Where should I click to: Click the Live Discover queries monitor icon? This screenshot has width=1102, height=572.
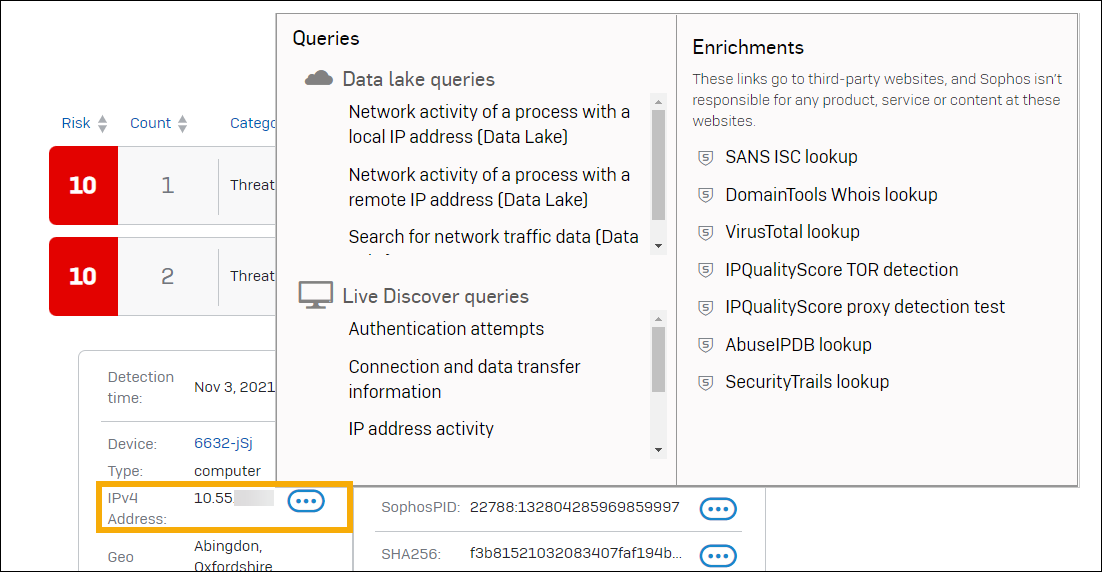(317, 296)
